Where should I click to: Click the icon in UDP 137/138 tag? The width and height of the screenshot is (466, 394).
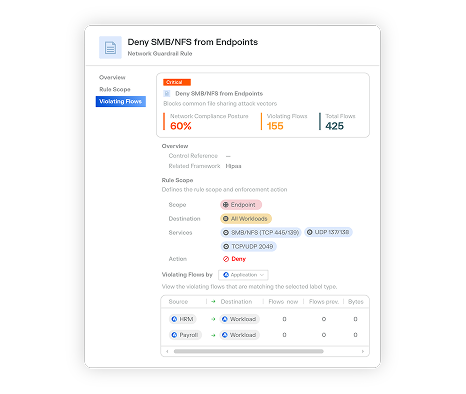tap(309, 232)
